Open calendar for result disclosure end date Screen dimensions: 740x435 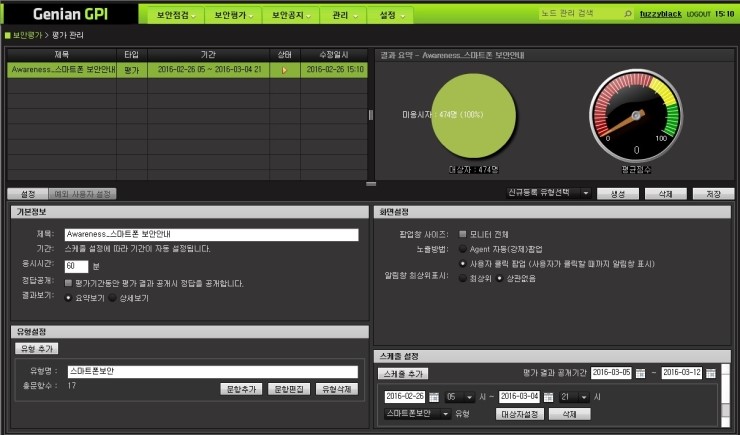tap(711, 373)
